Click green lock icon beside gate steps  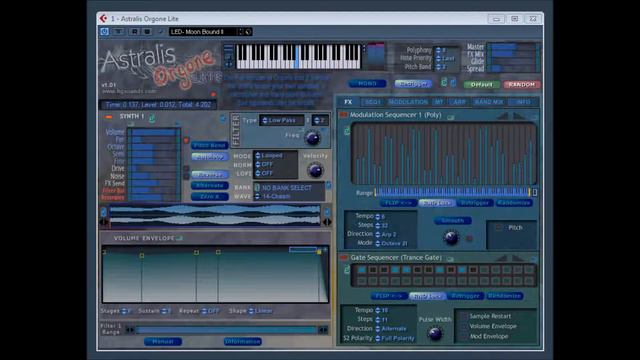pyautogui.click(x=347, y=269)
